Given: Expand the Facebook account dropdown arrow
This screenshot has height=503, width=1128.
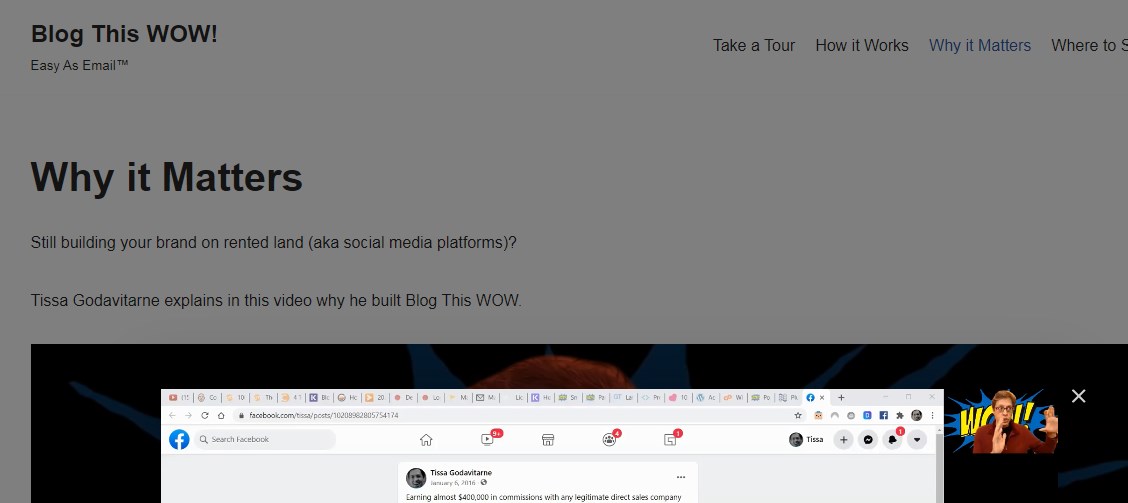Looking at the screenshot, I should tap(917, 440).
